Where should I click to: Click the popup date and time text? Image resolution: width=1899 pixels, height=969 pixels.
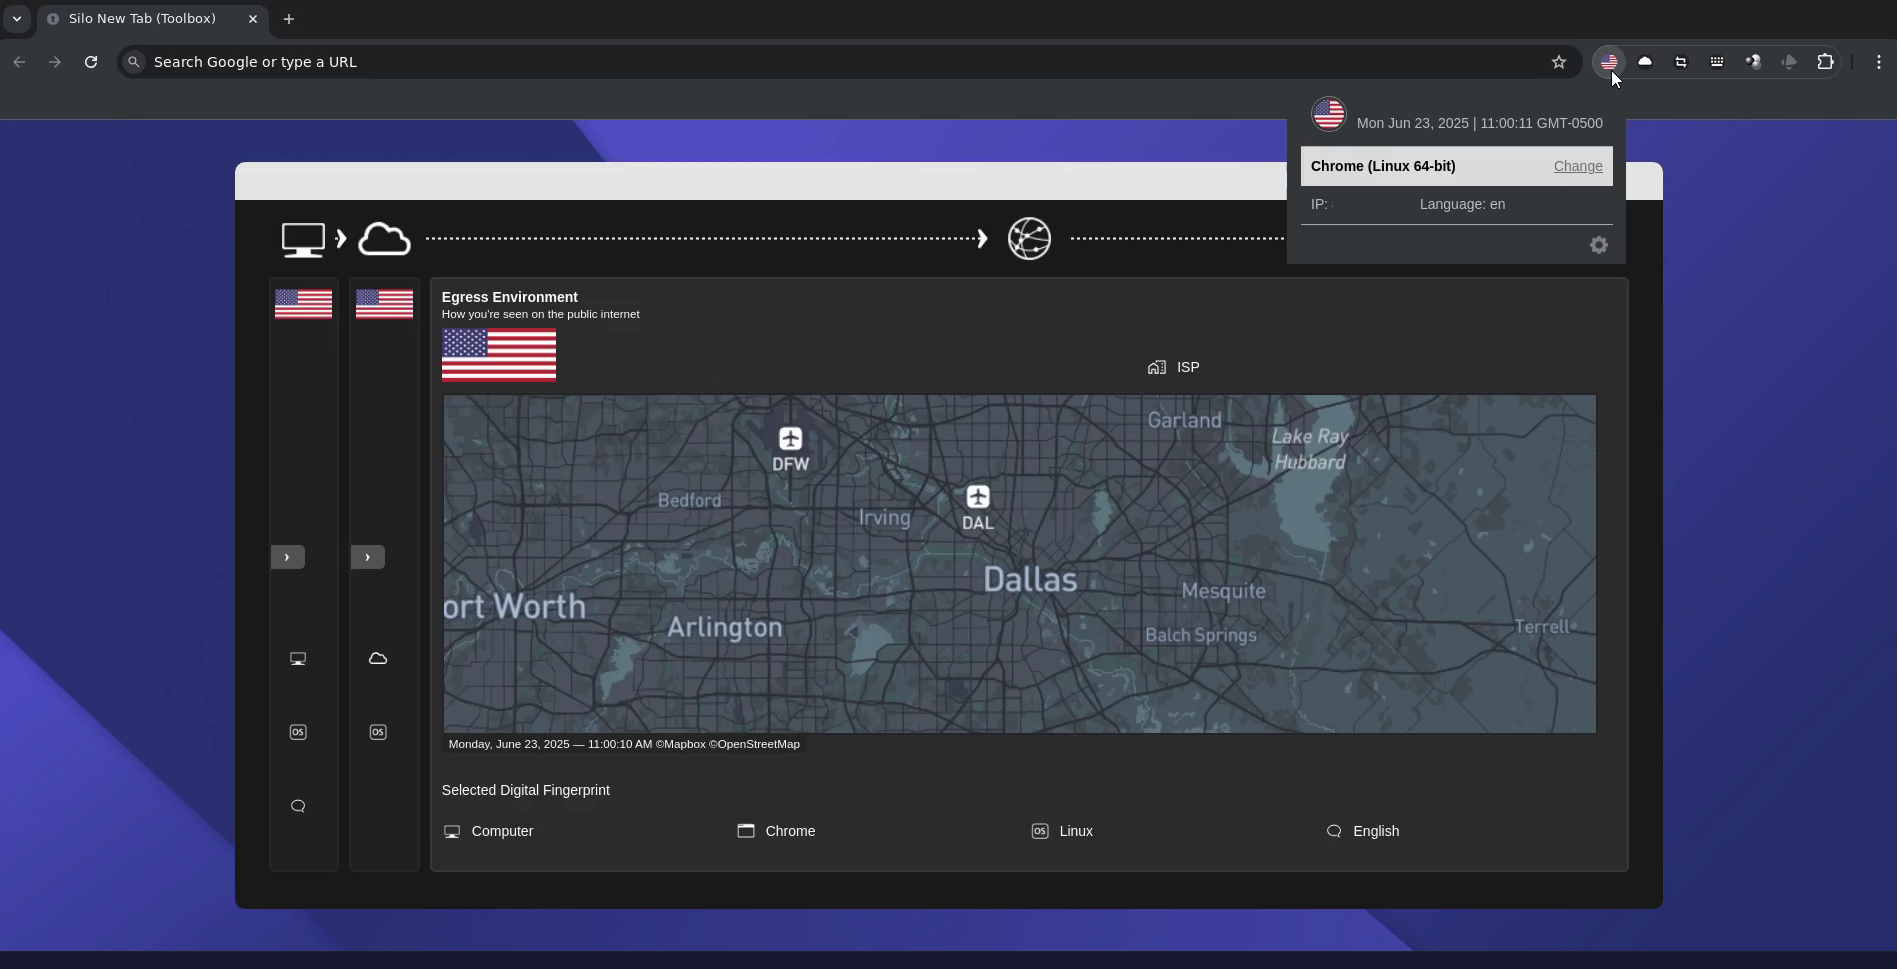pos(1479,123)
